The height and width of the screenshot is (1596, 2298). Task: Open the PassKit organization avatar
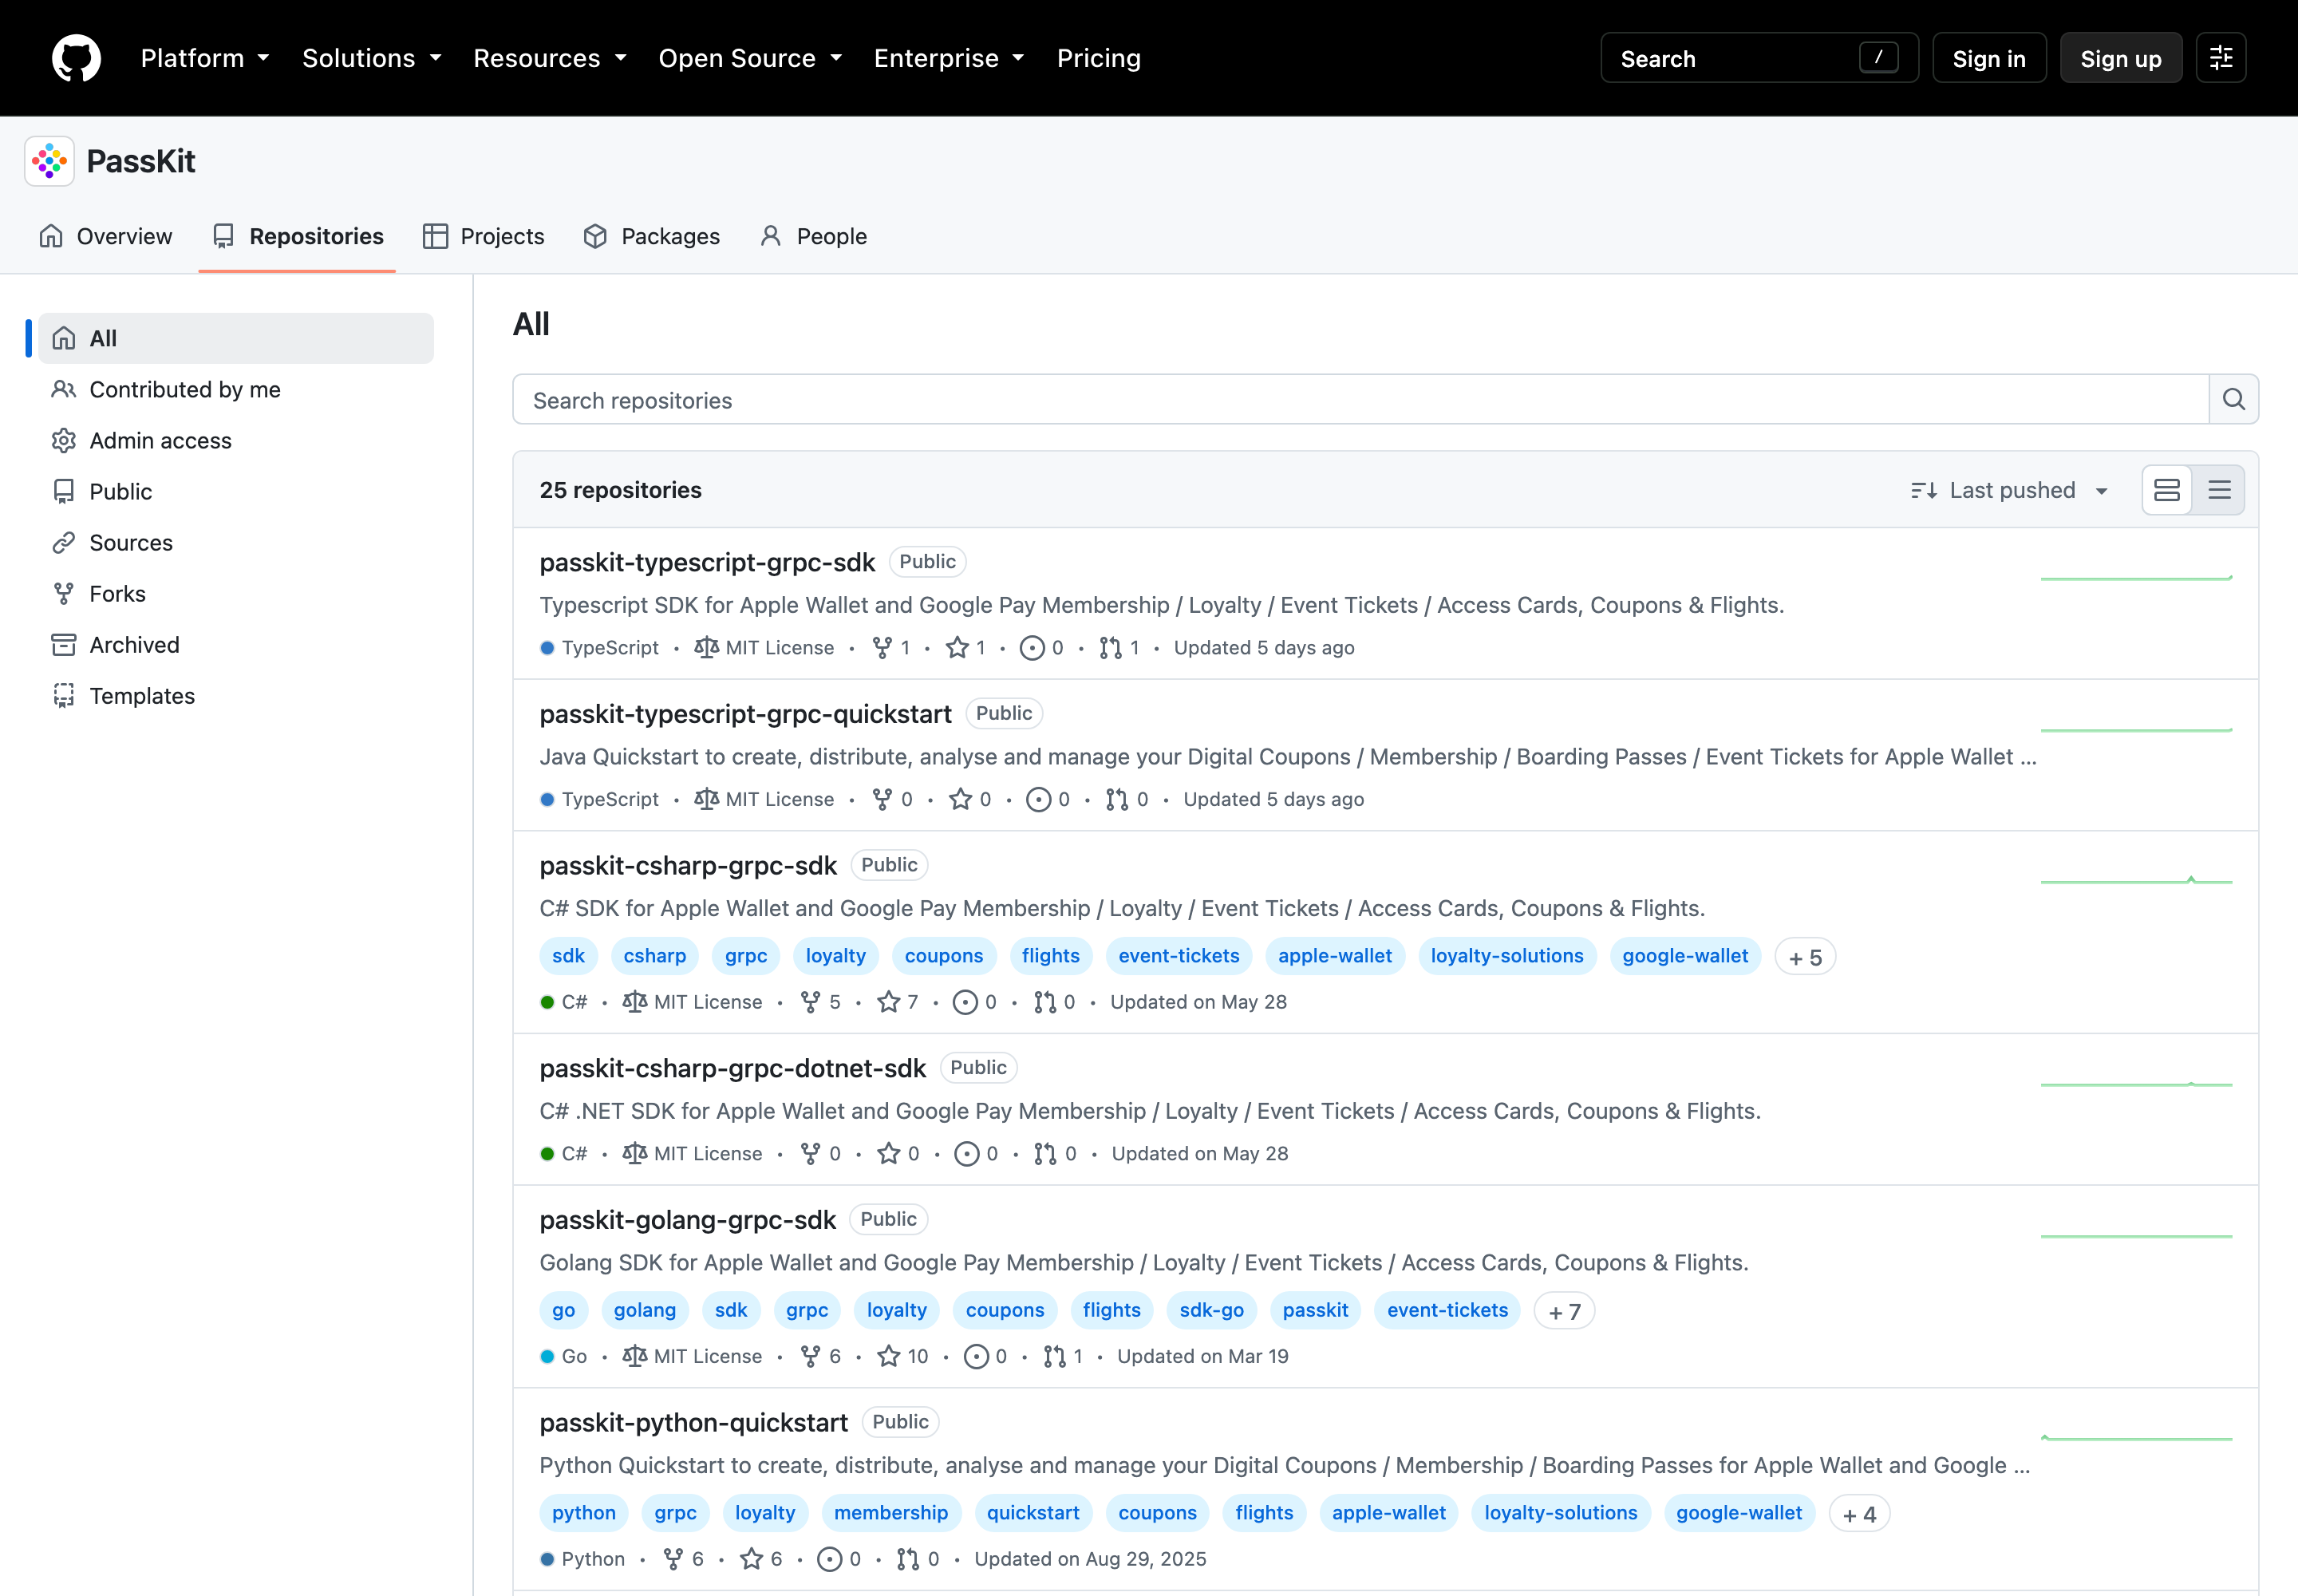49,161
